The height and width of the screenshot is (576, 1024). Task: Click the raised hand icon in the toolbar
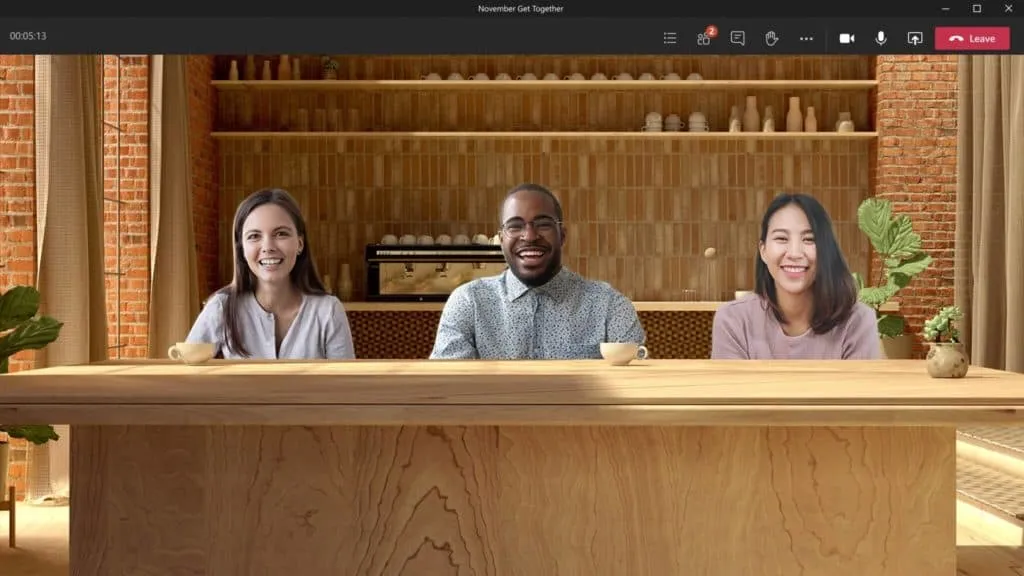tap(771, 38)
